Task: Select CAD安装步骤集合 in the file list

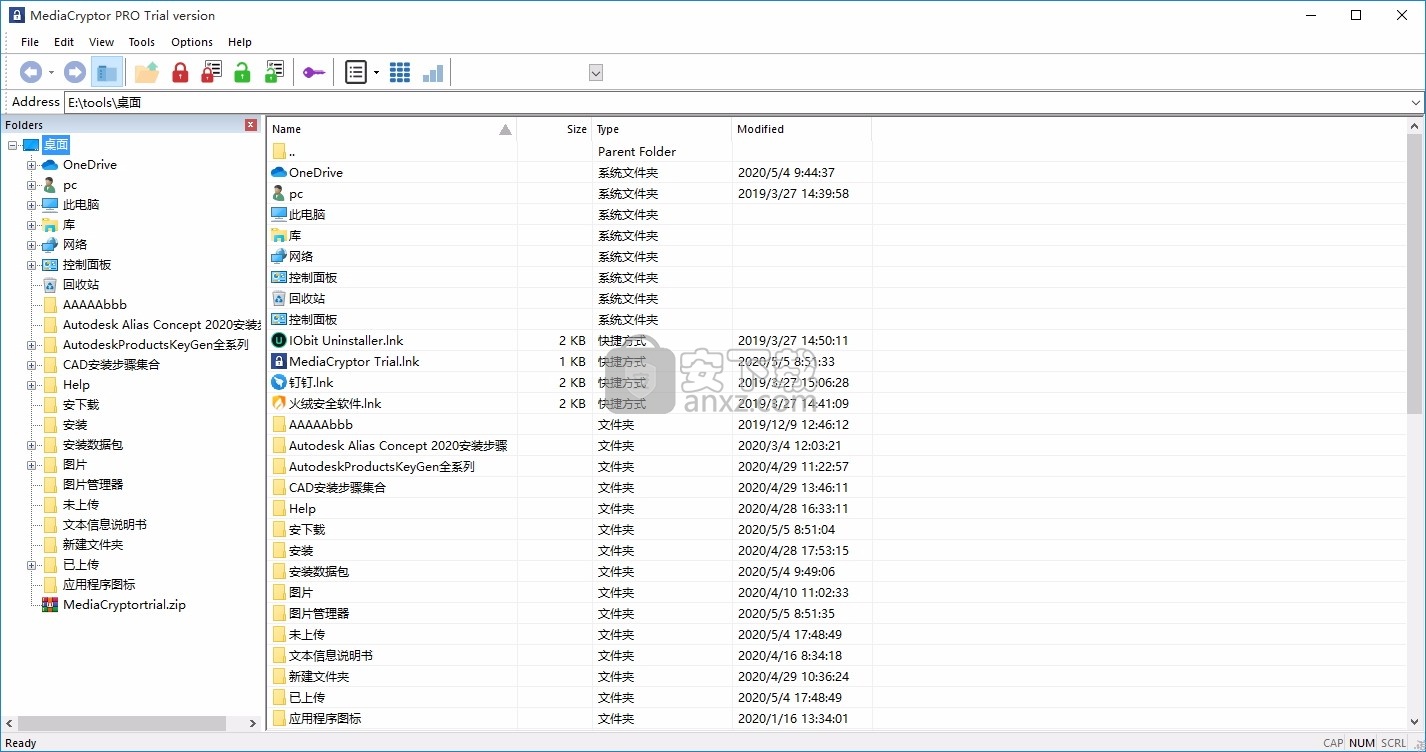Action: tap(337, 488)
